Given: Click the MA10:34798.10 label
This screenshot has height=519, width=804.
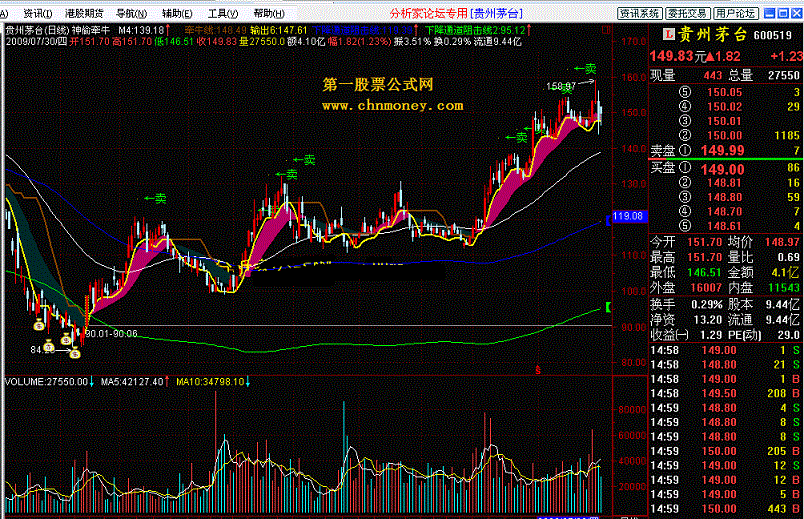Looking at the screenshot, I should point(210,382).
